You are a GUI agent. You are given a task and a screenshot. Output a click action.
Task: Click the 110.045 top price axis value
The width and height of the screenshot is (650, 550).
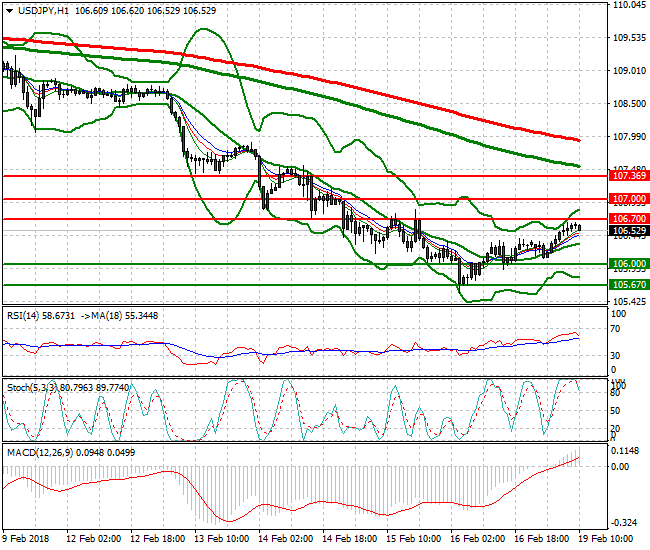click(628, 5)
